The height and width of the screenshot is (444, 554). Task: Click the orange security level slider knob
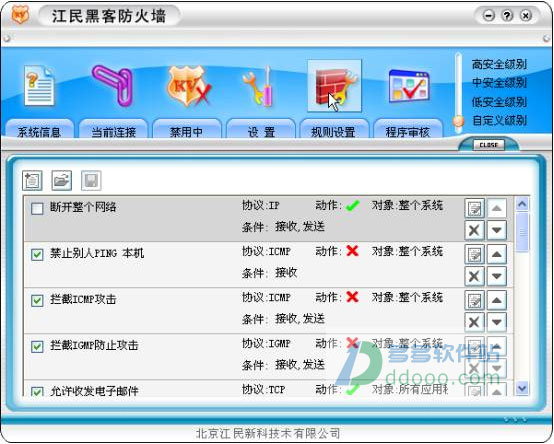pyautogui.click(x=458, y=121)
